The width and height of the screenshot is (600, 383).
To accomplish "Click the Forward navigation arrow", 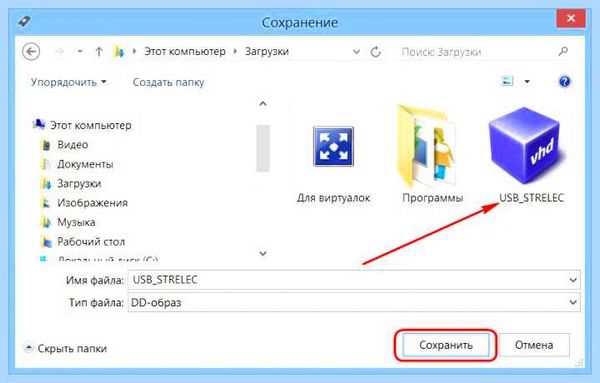I will pos(59,51).
